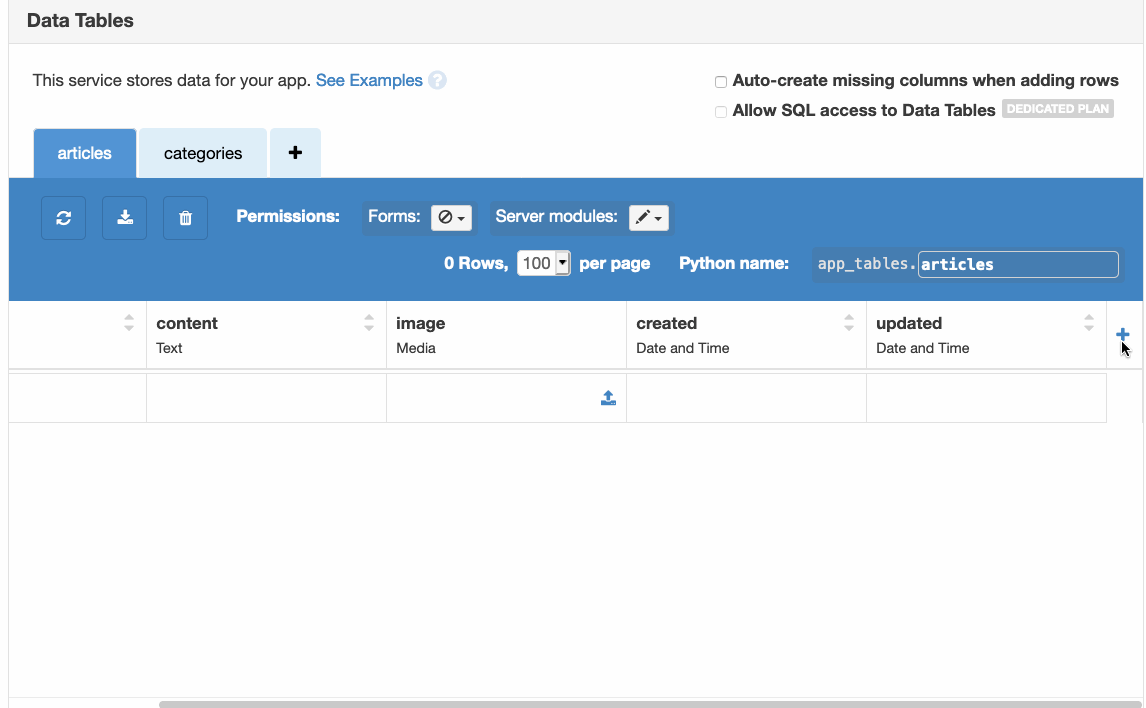This screenshot has height=708, width=1146.
Task: Download the articles table
Action: pos(124,217)
